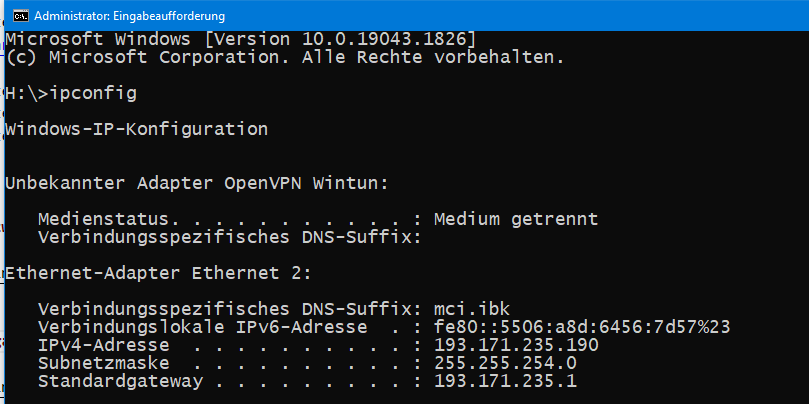The width and height of the screenshot is (809, 404).
Task: Click the 'Verbindungslokale IPv6-Adresse' label
Action: [202, 327]
